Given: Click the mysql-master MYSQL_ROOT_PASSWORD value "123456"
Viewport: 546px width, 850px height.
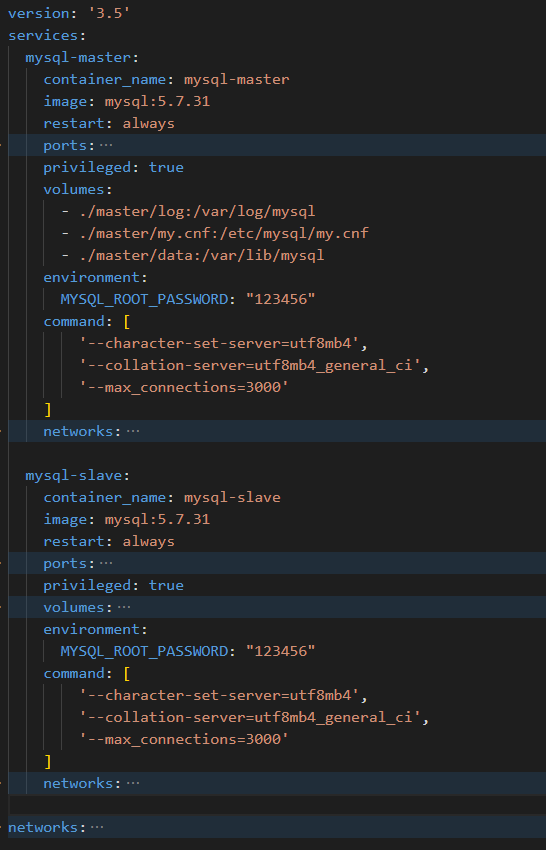Looking at the screenshot, I should [x=280, y=299].
